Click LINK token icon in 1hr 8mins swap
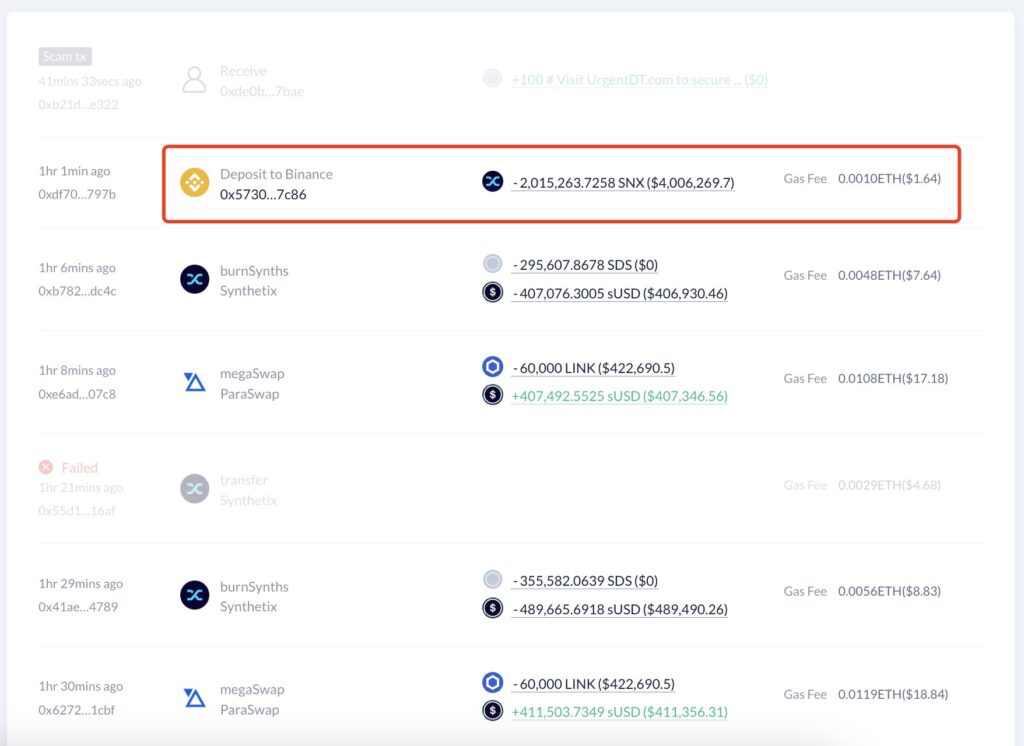1024x746 pixels. pos(492,367)
